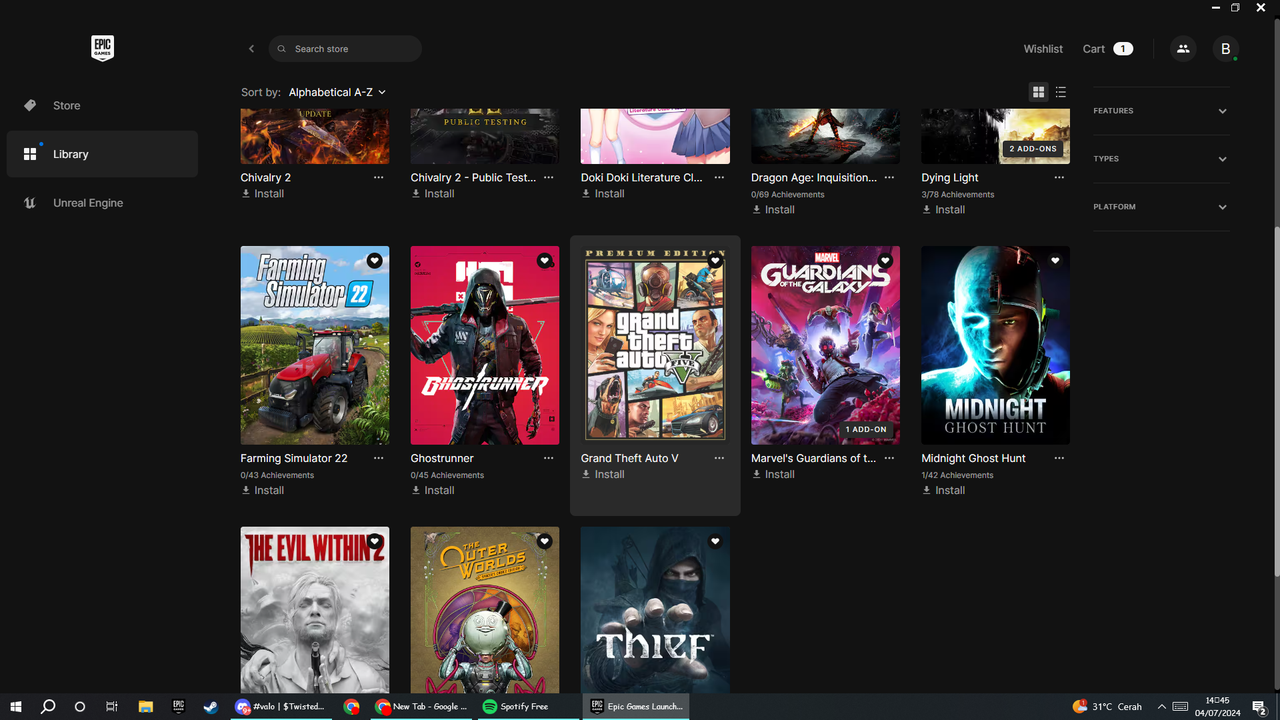The width and height of the screenshot is (1280, 720).
Task: Open Cortana circle on the taskbar
Action: [80, 707]
